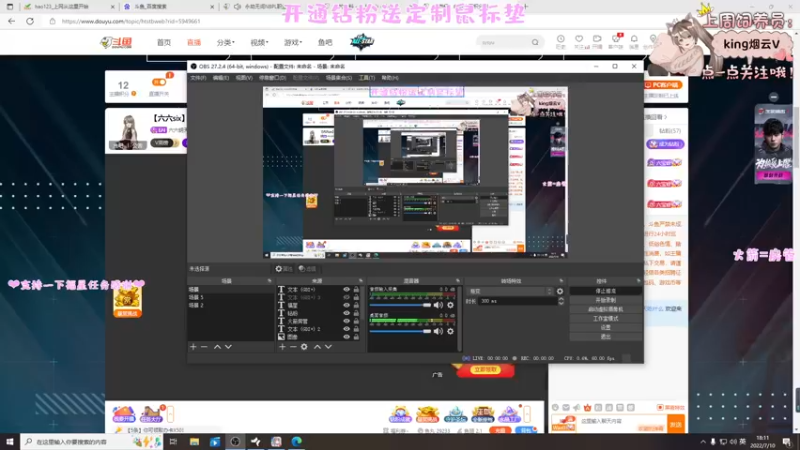Viewport: 800px width, 450px height.
Task: Open Douyu notification bell icon
Action: [x=634, y=39]
